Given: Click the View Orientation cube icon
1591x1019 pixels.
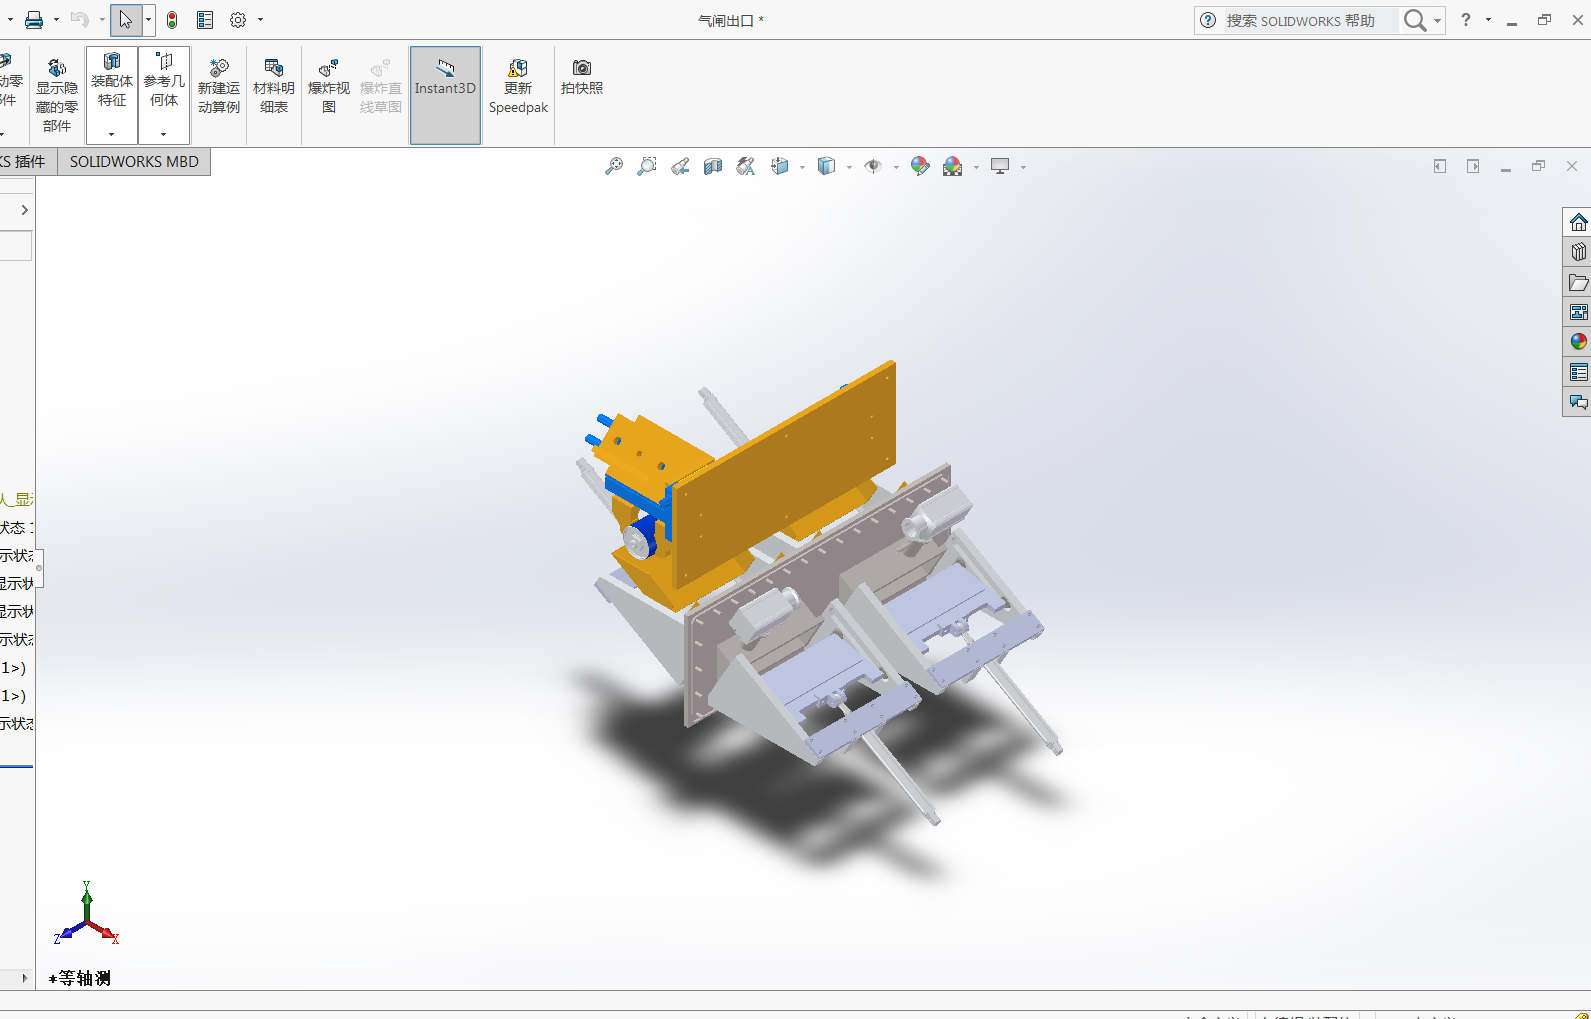Looking at the screenshot, I should [780, 166].
